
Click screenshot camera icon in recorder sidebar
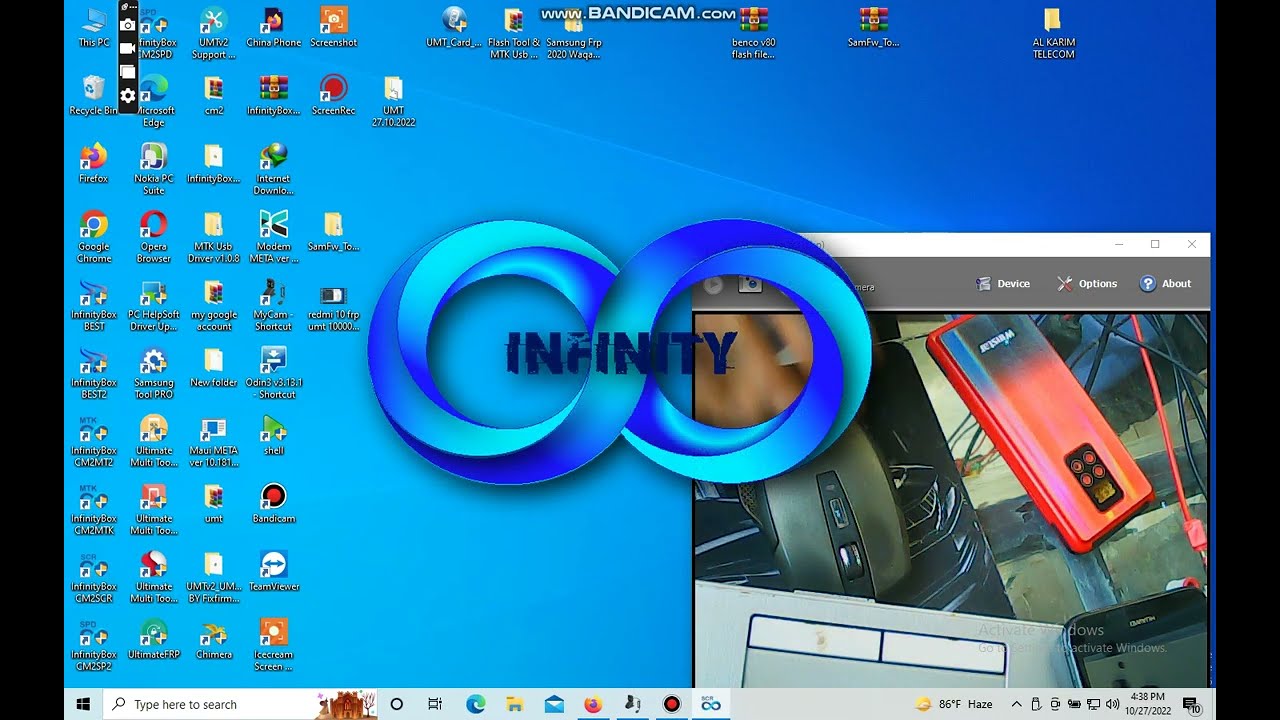[127, 24]
